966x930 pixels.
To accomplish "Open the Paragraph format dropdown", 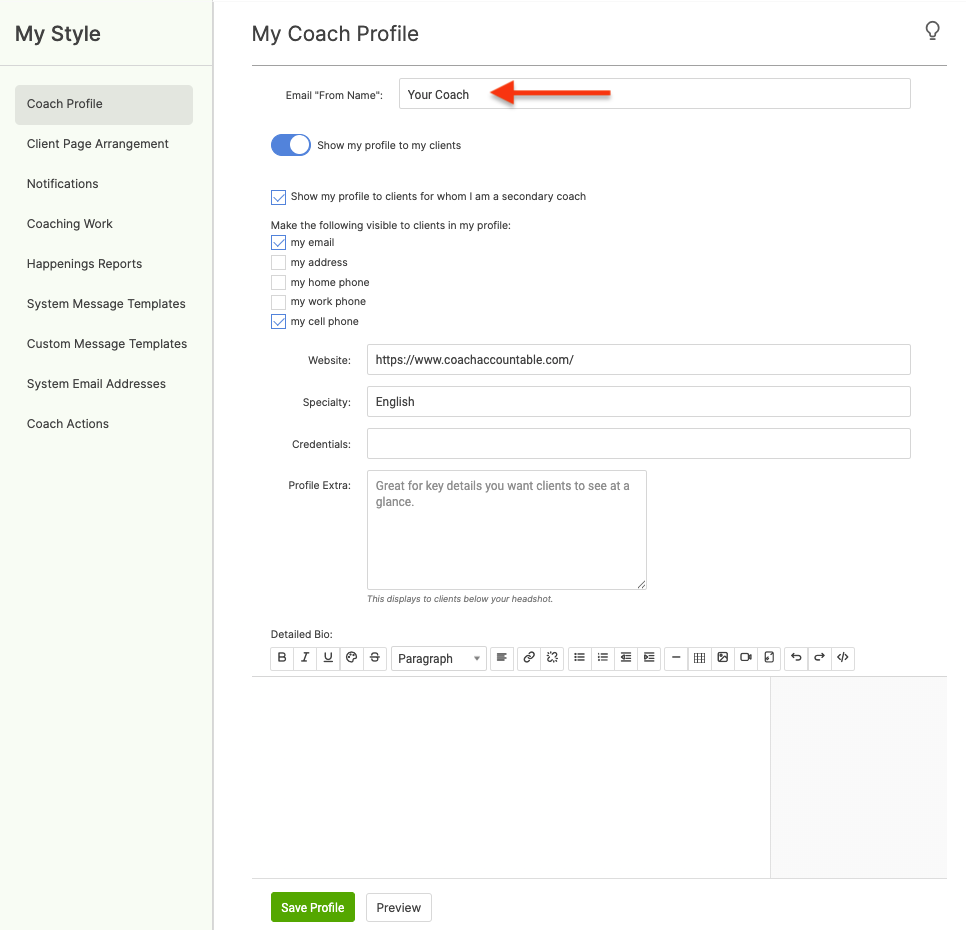I will pyautogui.click(x=438, y=658).
